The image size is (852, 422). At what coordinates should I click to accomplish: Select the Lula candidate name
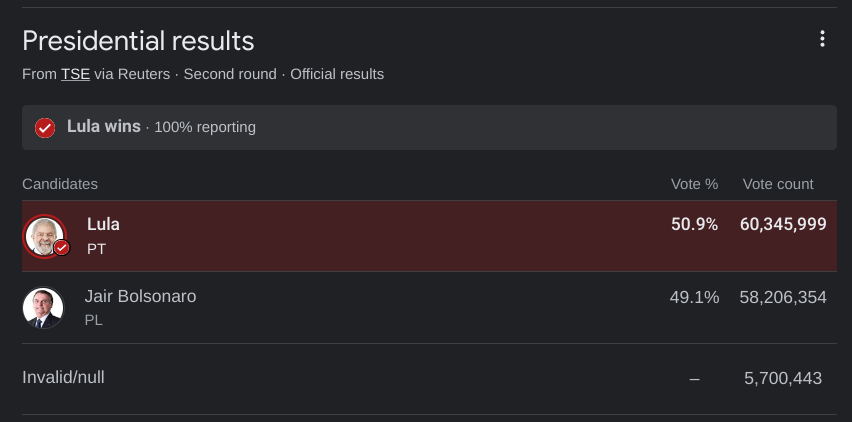103,224
